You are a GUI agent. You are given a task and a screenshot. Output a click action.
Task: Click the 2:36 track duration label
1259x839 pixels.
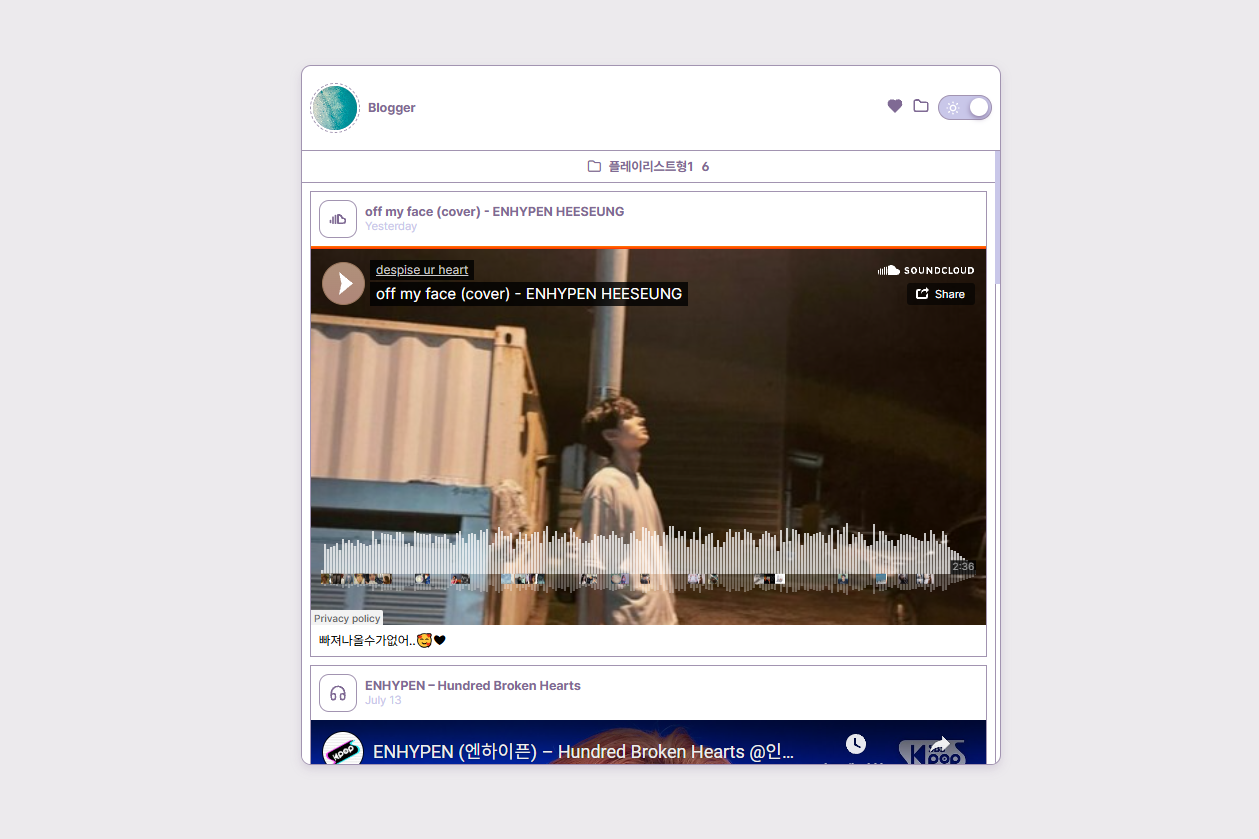(x=963, y=567)
